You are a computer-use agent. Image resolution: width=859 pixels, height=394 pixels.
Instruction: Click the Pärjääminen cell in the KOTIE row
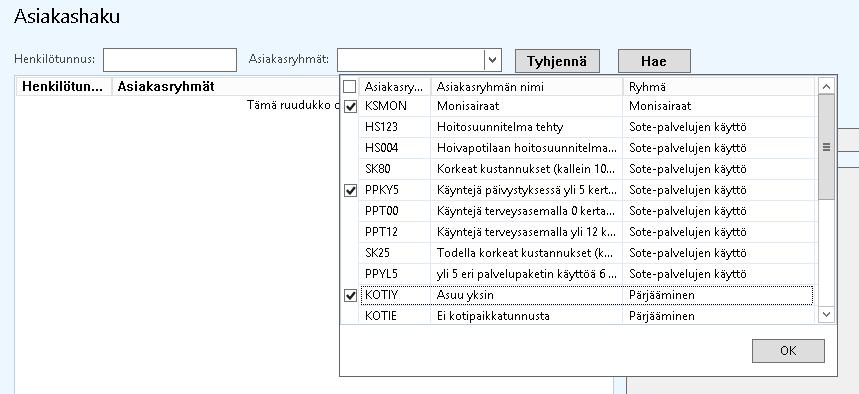tap(719, 316)
